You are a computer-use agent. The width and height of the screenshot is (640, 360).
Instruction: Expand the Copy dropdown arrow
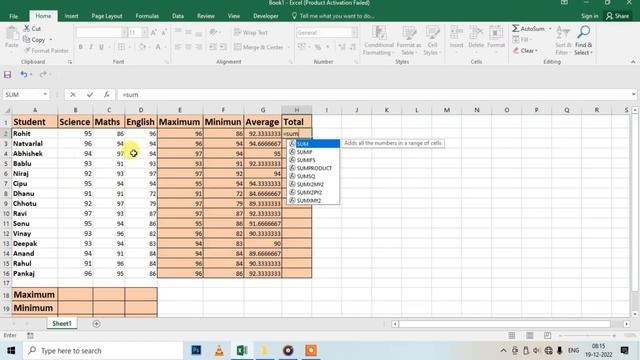(x=51, y=40)
